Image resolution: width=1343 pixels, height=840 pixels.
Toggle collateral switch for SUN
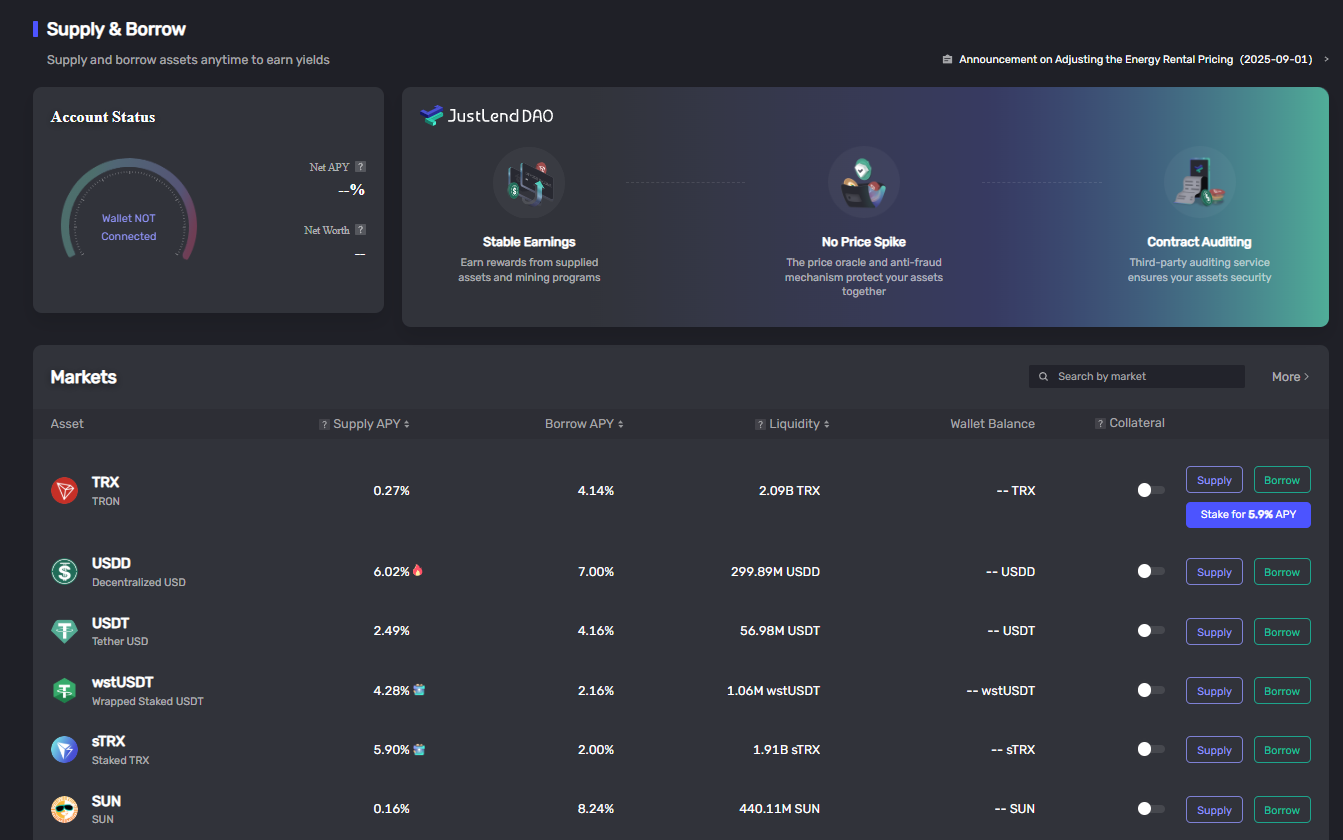(x=1151, y=809)
